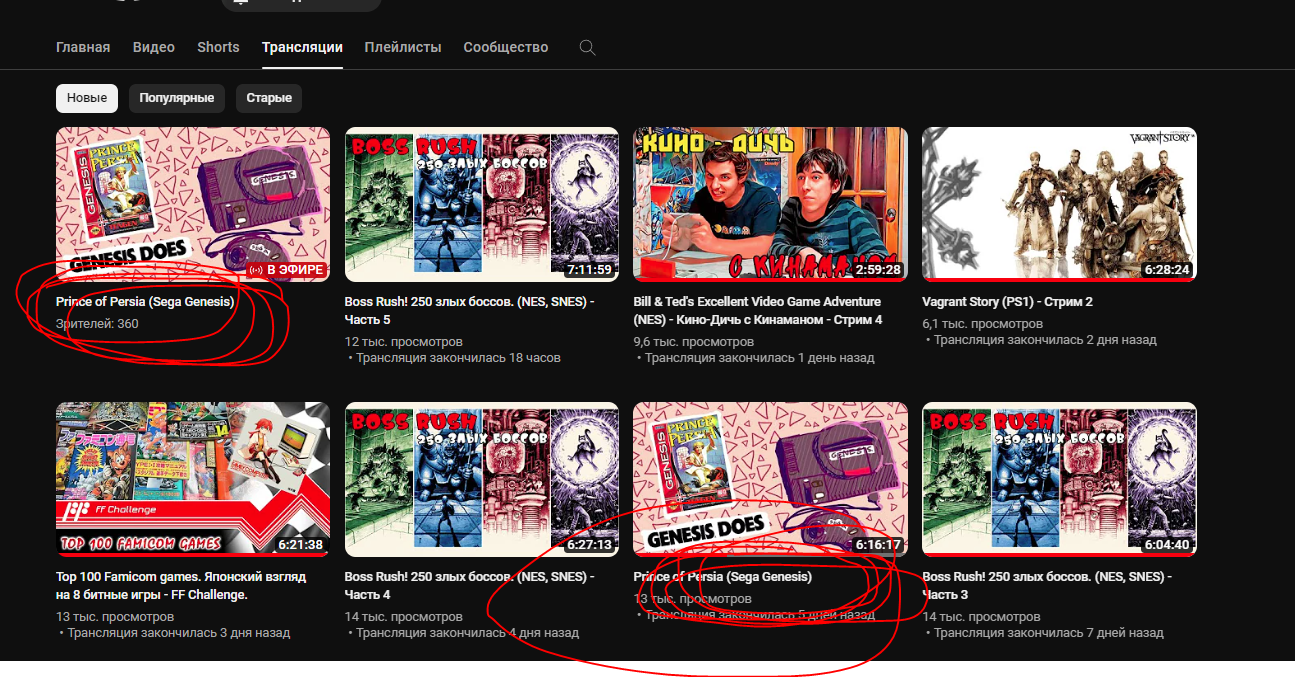The height and width of the screenshot is (677, 1295).
Task: Switch to the Главная tab
Action: click(83, 47)
